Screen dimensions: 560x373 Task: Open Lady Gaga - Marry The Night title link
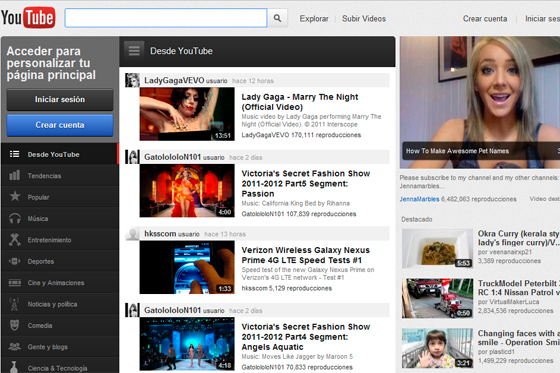click(300, 102)
